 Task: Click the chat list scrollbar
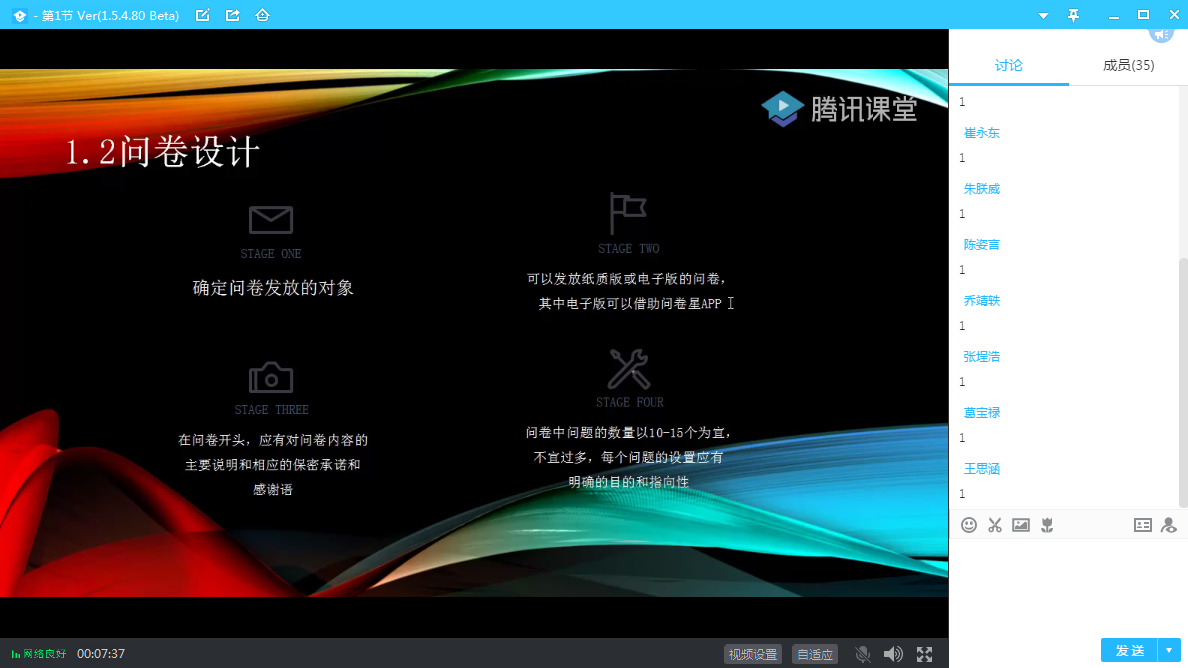click(x=1183, y=380)
